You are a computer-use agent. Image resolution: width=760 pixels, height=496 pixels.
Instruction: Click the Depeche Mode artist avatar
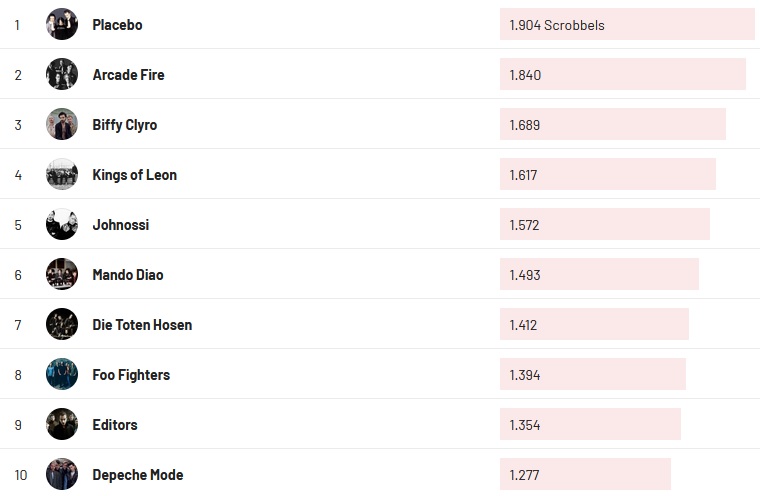62,474
